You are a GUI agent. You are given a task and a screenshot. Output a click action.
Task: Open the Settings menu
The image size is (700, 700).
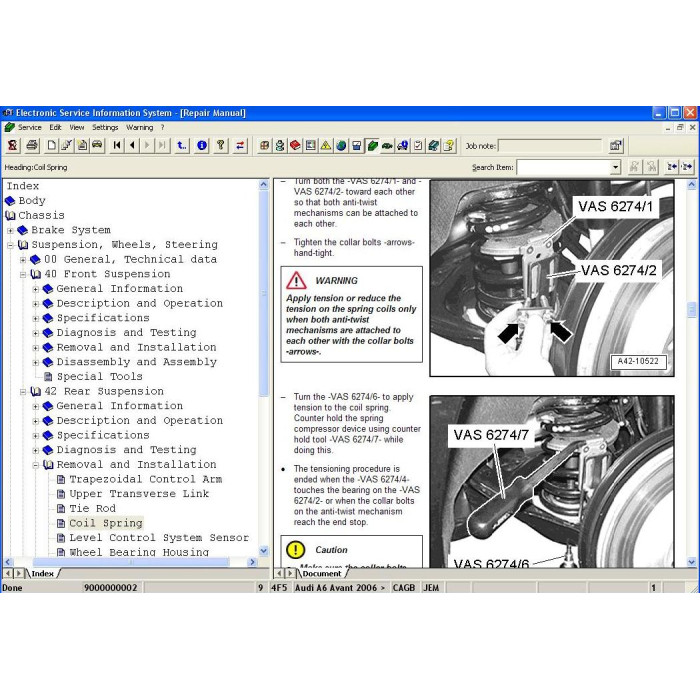click(105, 127)
